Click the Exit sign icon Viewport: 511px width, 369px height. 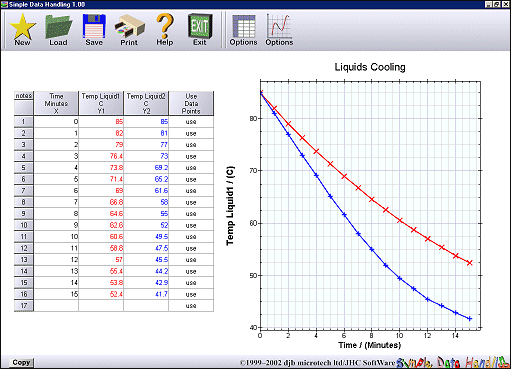[200, 30]
